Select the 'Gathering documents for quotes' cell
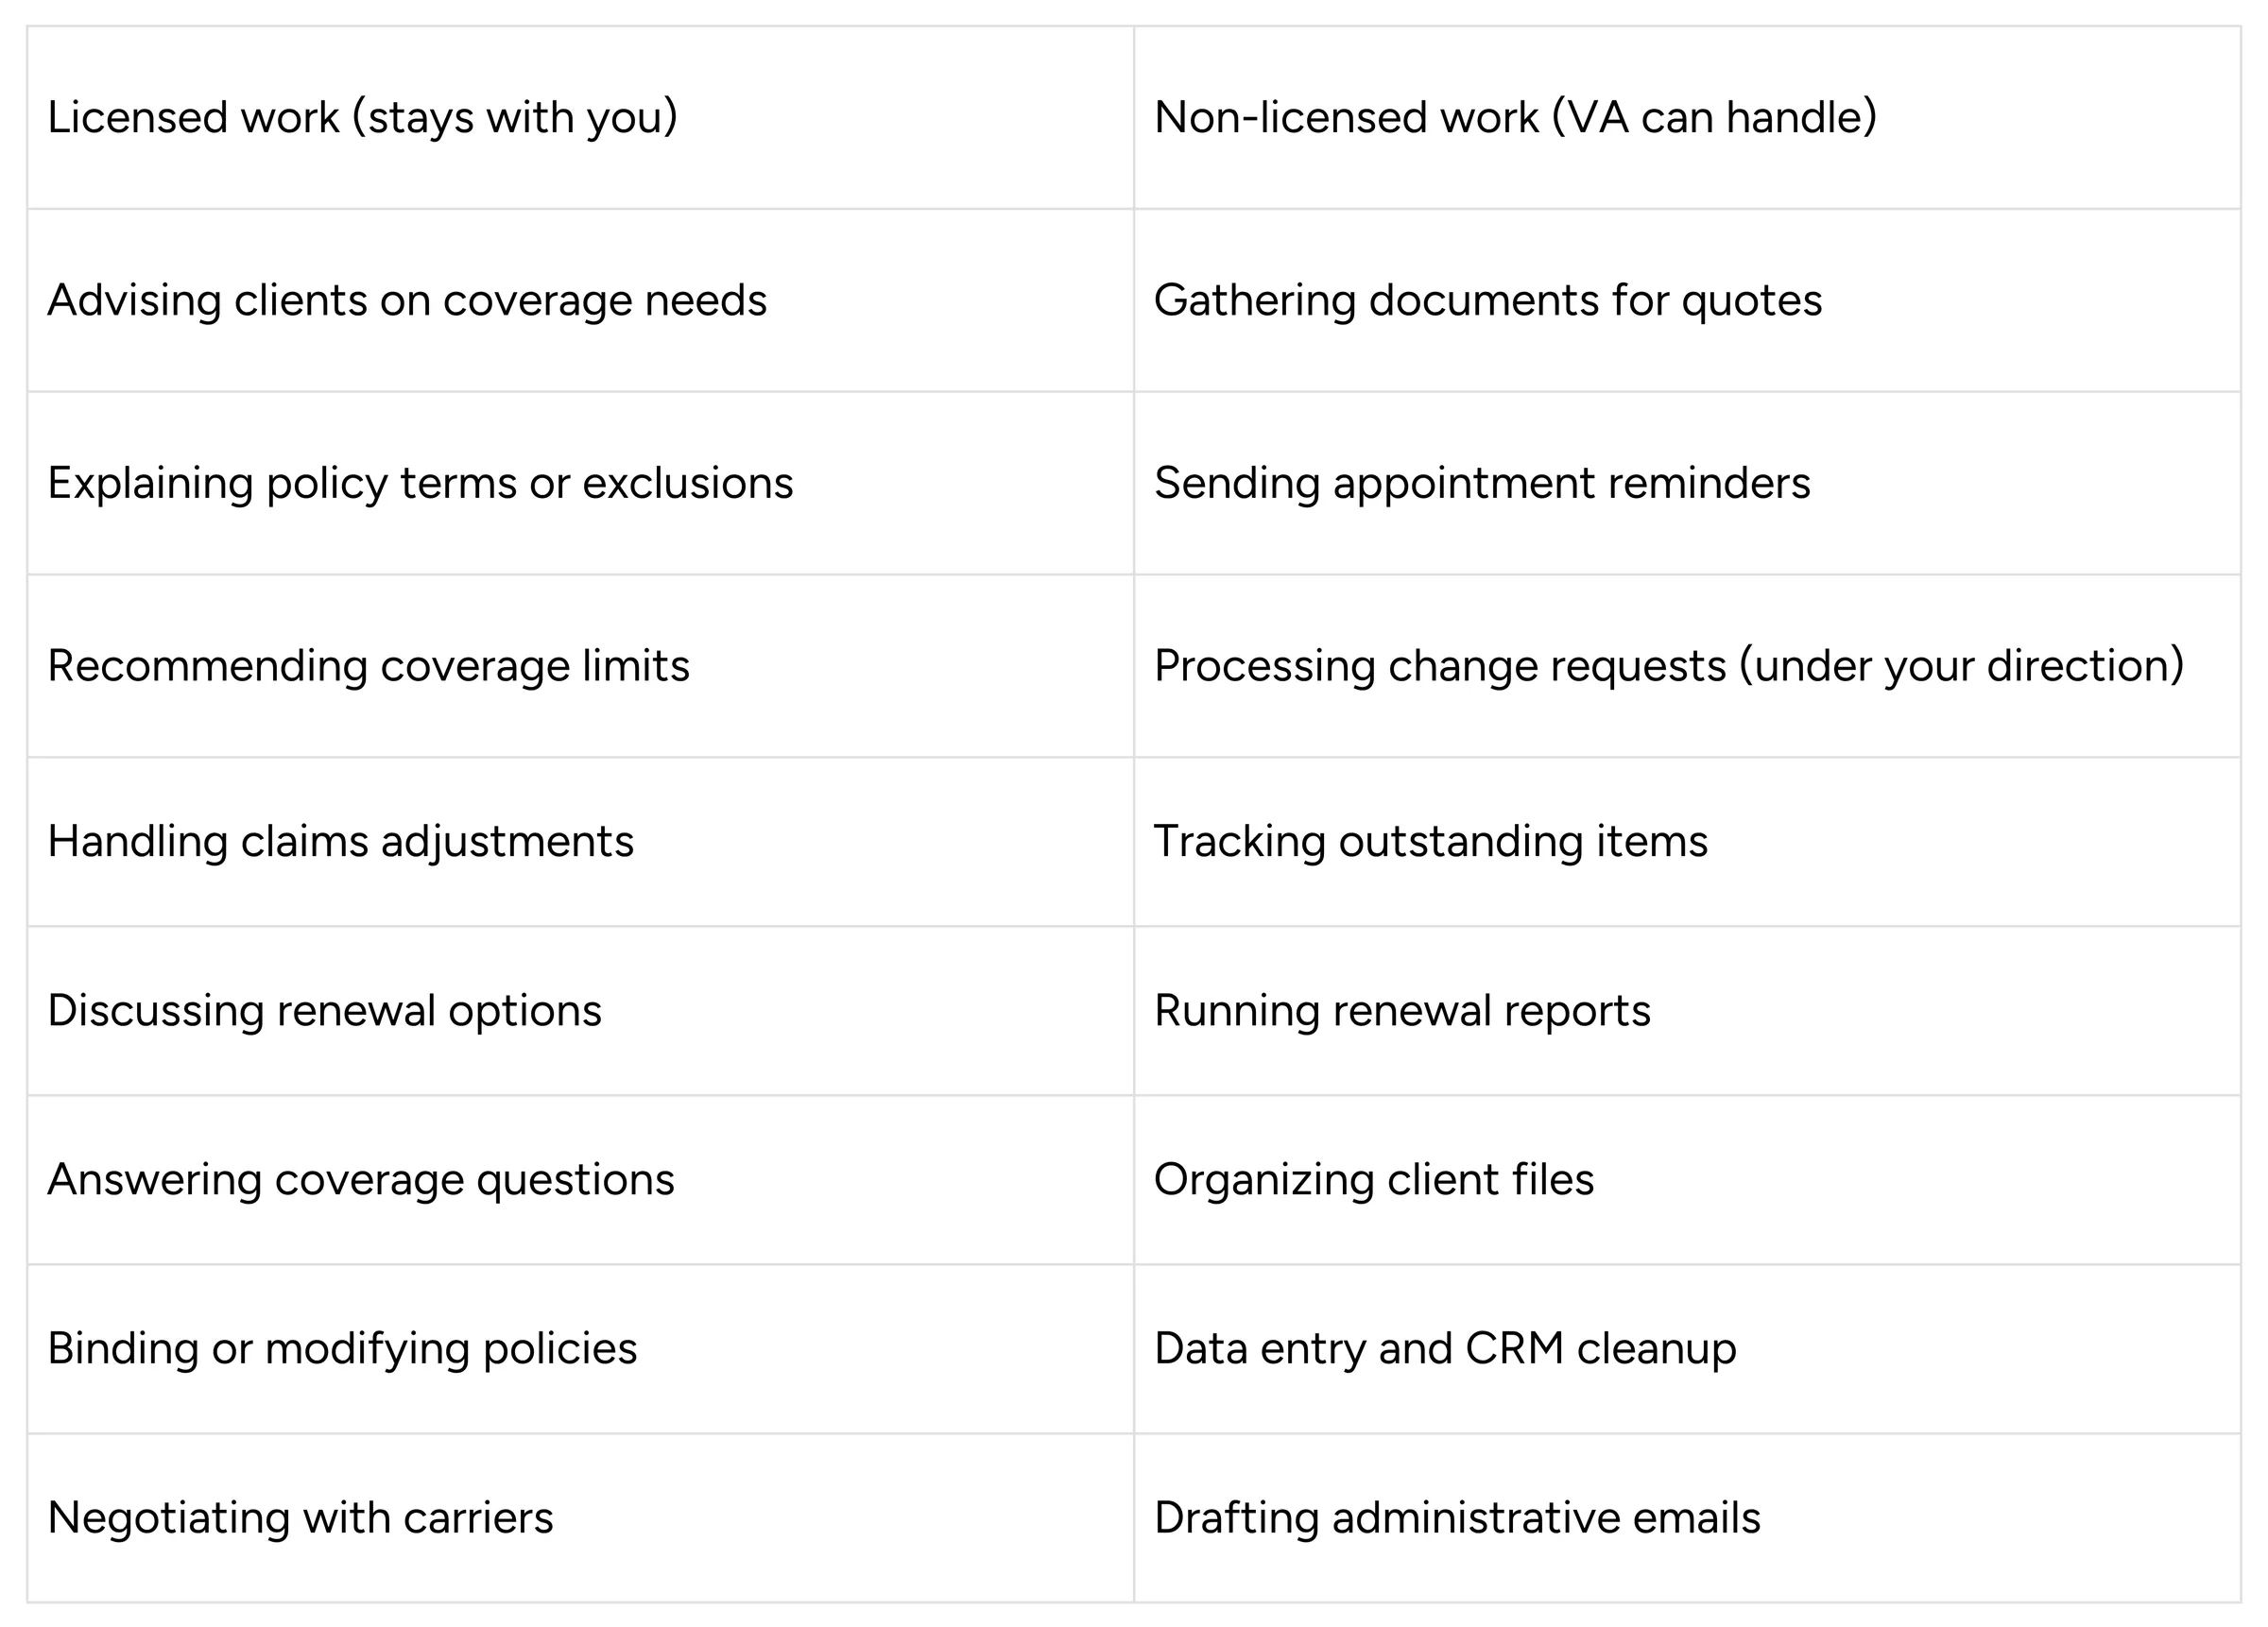 point(1687,300)
